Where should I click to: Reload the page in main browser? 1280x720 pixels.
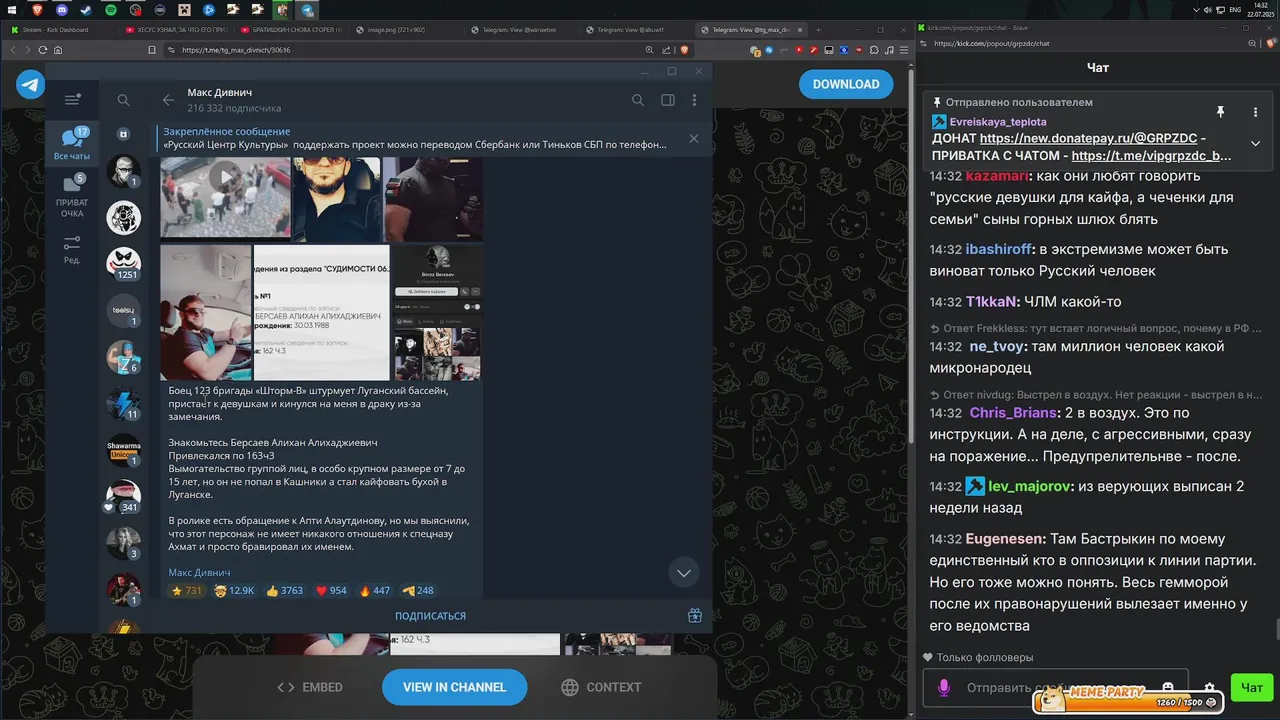click(x=41, y=50)
